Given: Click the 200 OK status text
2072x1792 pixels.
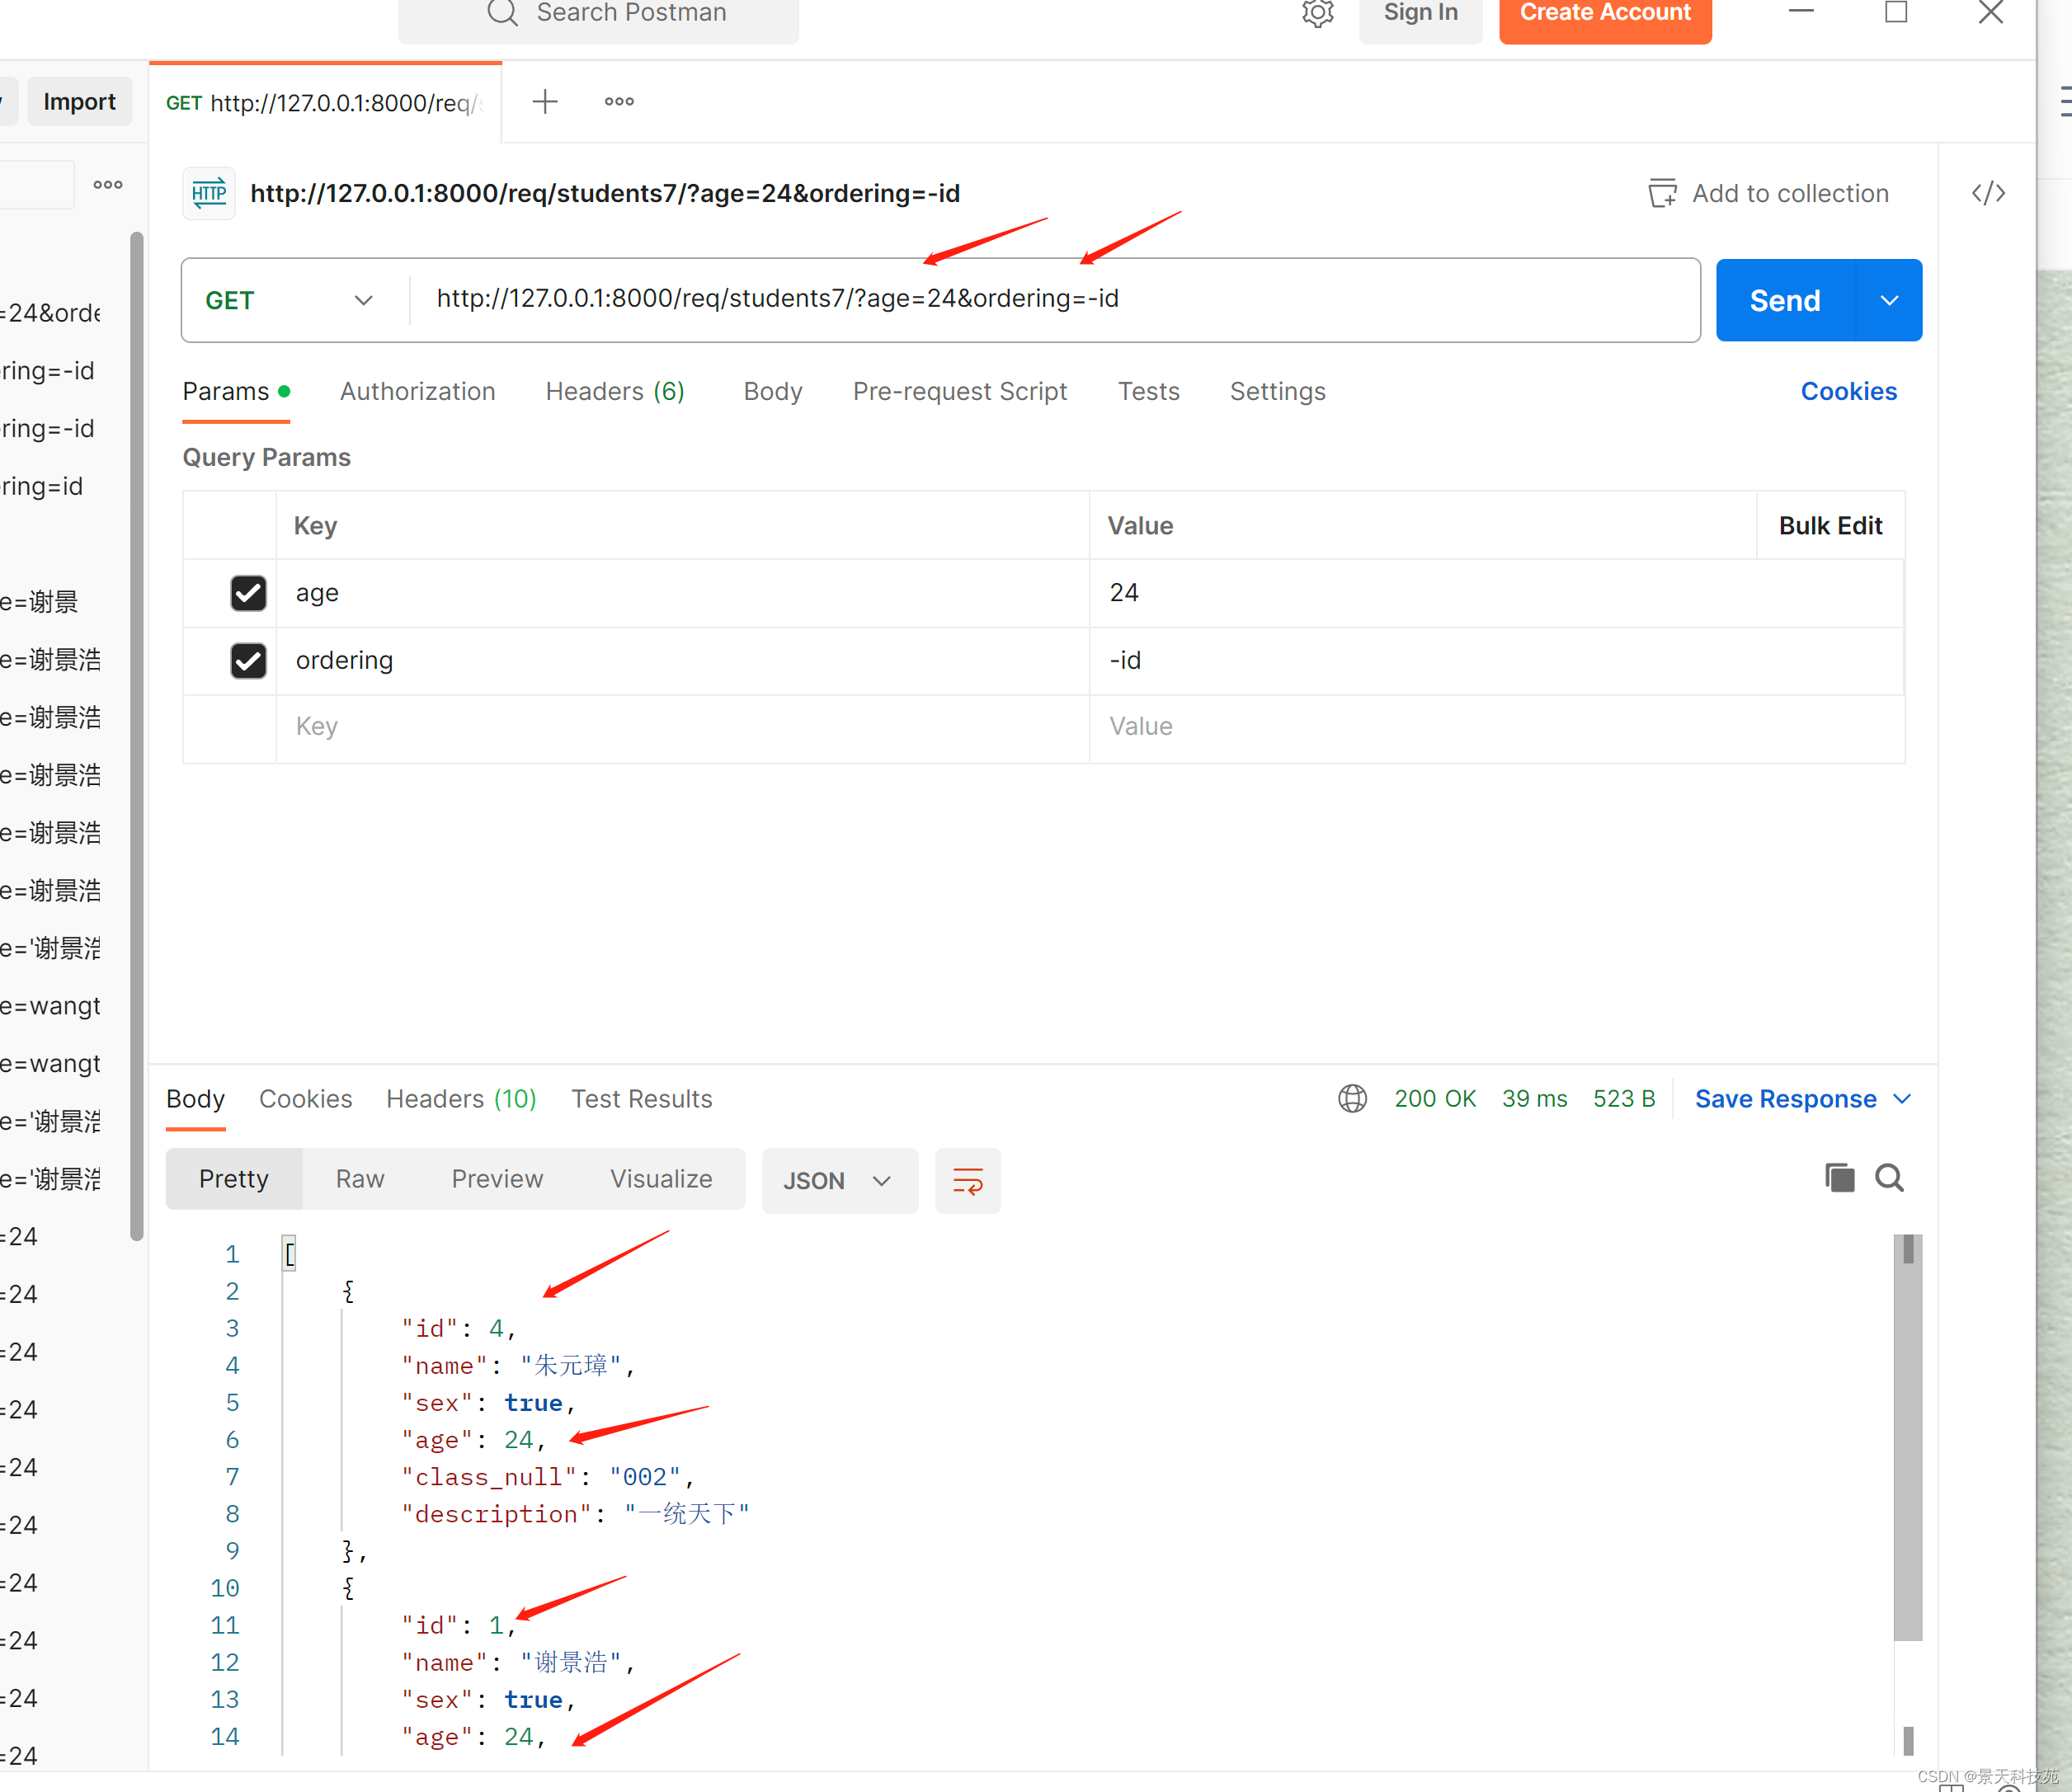Looking at the screenshot, I should (1434, 1098).
